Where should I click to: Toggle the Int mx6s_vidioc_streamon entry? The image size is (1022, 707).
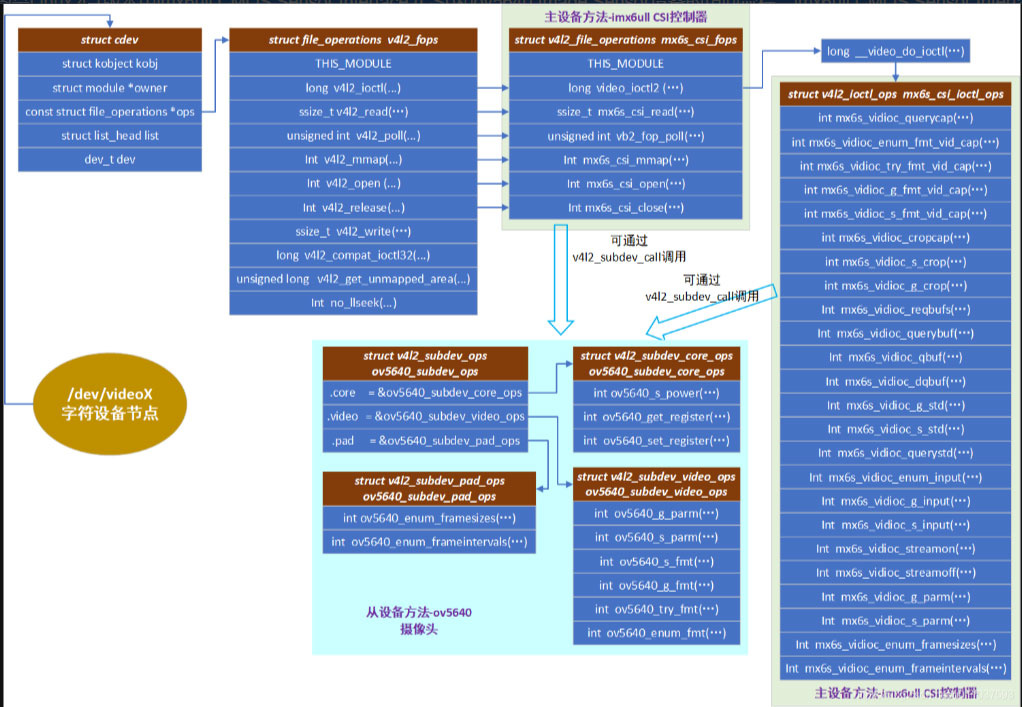pos(894,548)
